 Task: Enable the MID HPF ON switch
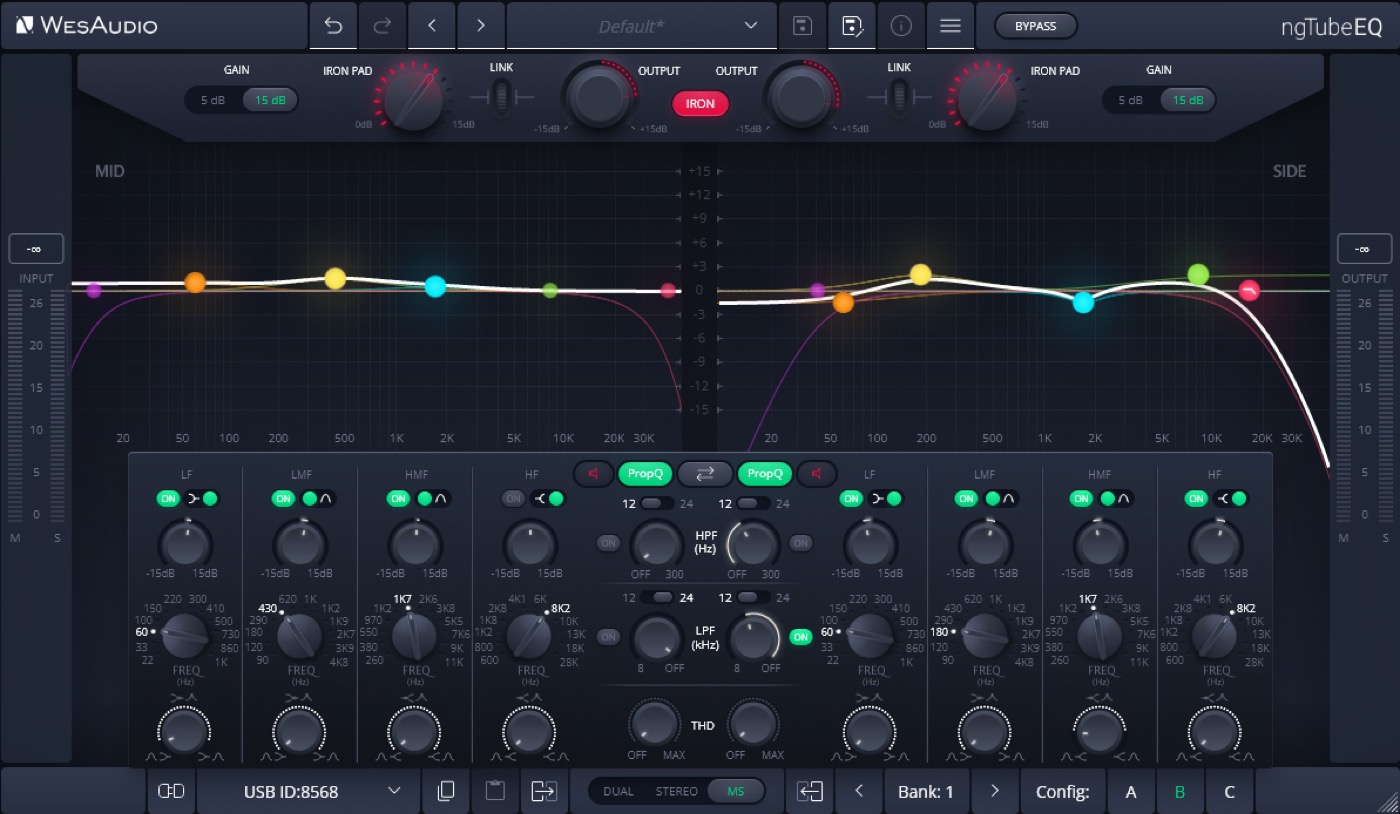(x=608, y=543)
